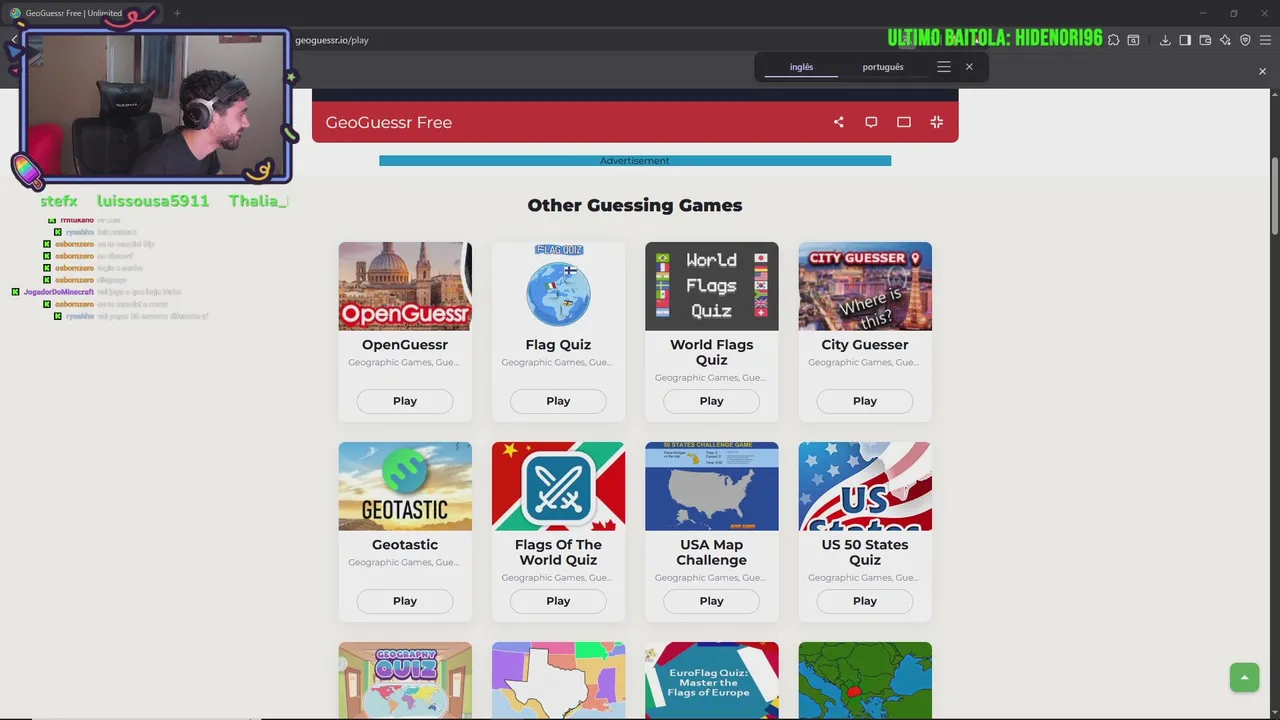
Task: Click the OpenGuessr title link
Action: tap(405, 345)
